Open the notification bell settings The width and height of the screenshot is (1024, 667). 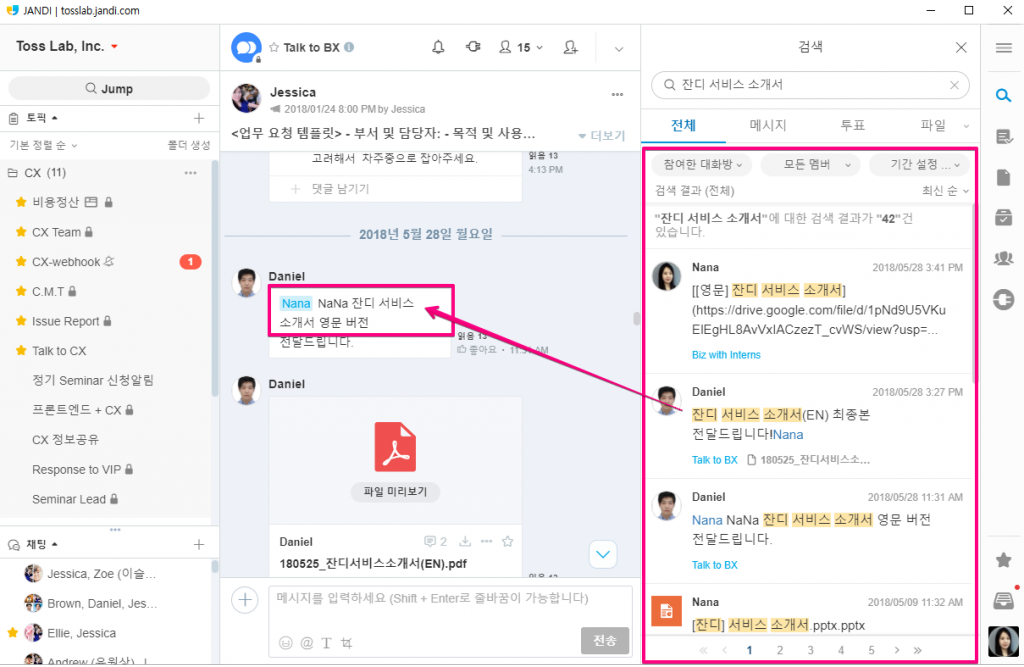click(438, 47)
